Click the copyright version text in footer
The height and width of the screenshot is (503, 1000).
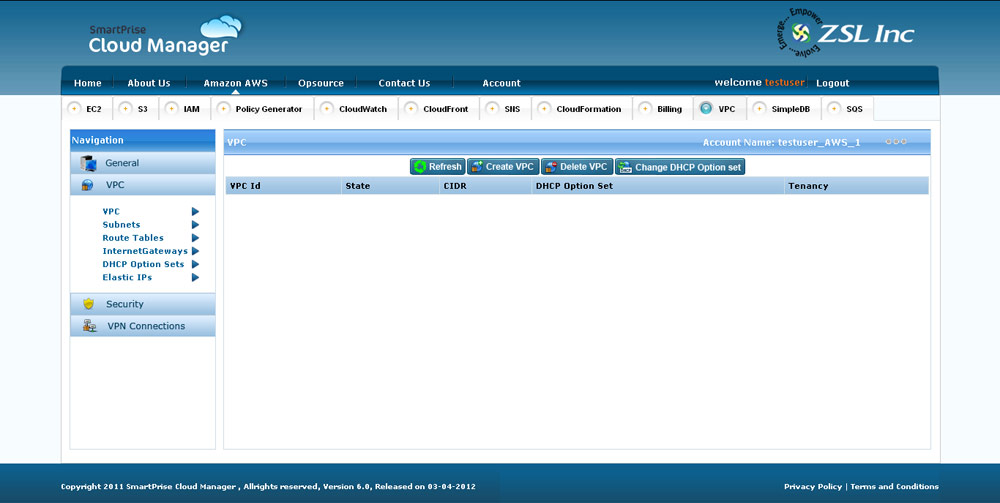click(268, 486)
